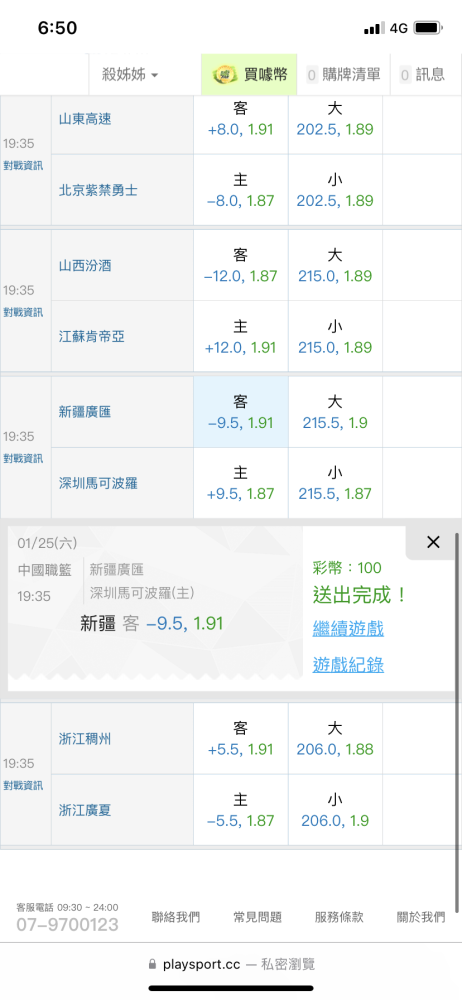Click the 遊戲紀錄 link
Image resolution: width=462 pixels, height=1000 pixels.
coord(348,665)
